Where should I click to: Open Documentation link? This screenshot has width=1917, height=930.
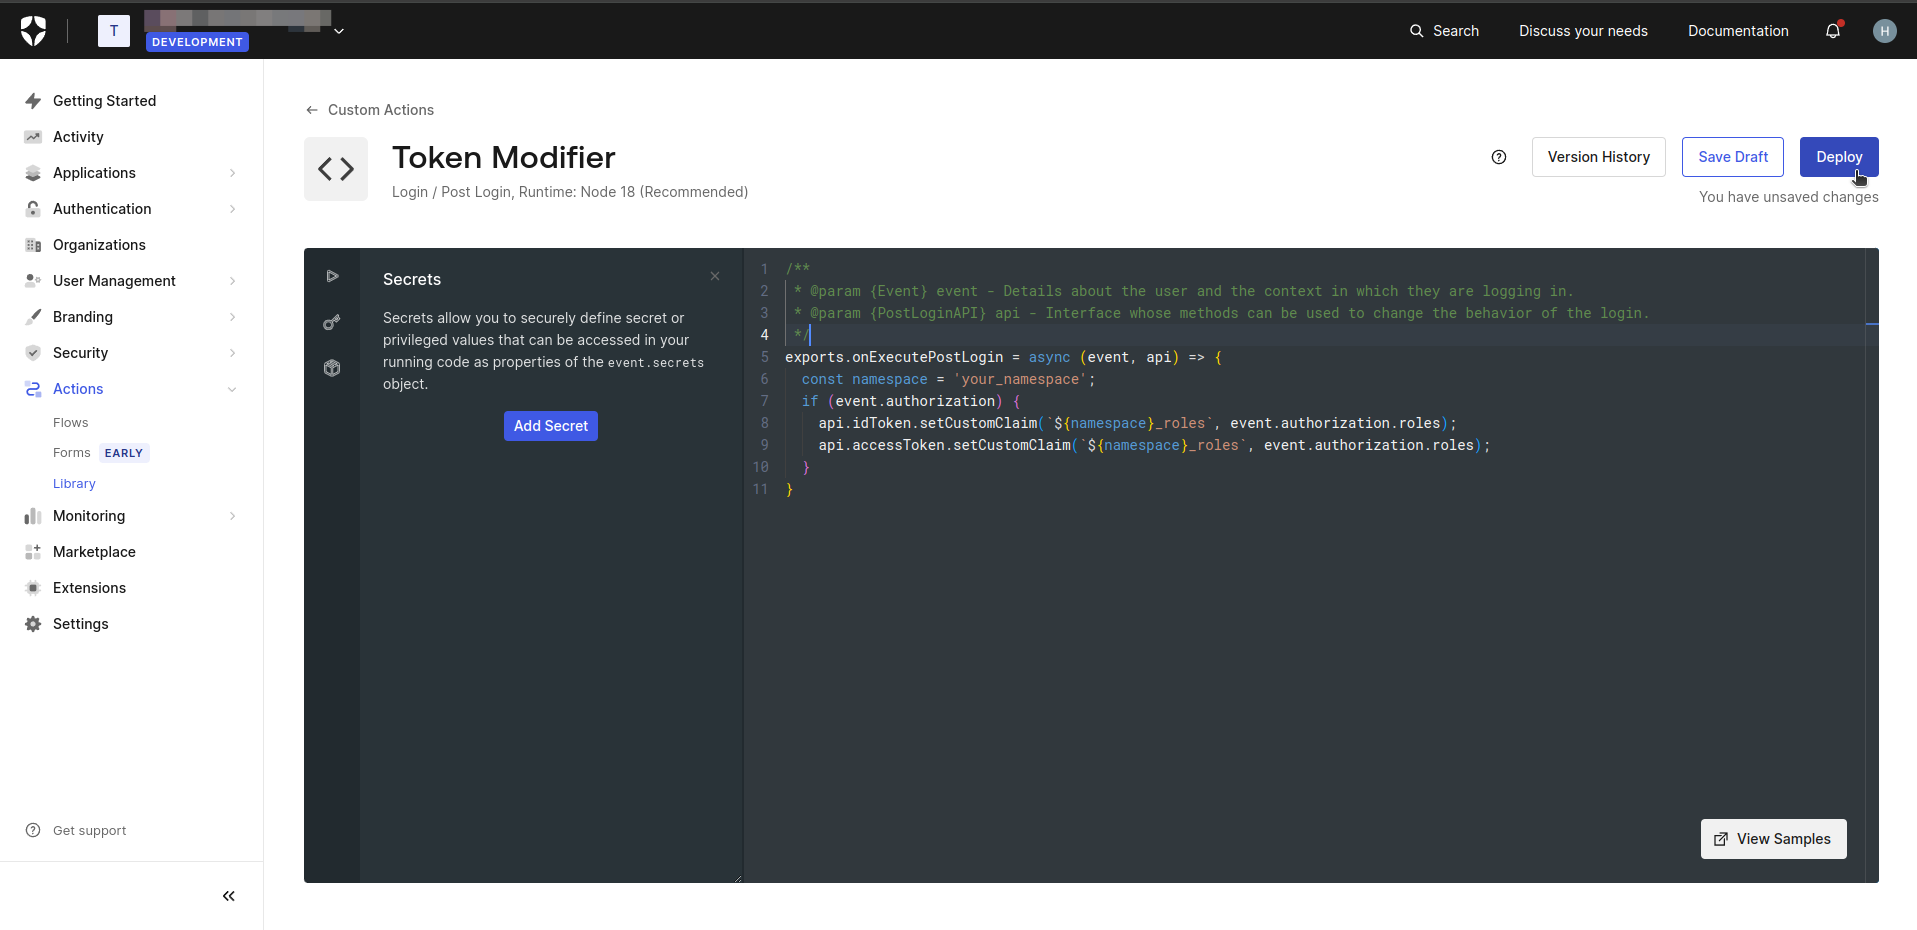[1738, 31]
